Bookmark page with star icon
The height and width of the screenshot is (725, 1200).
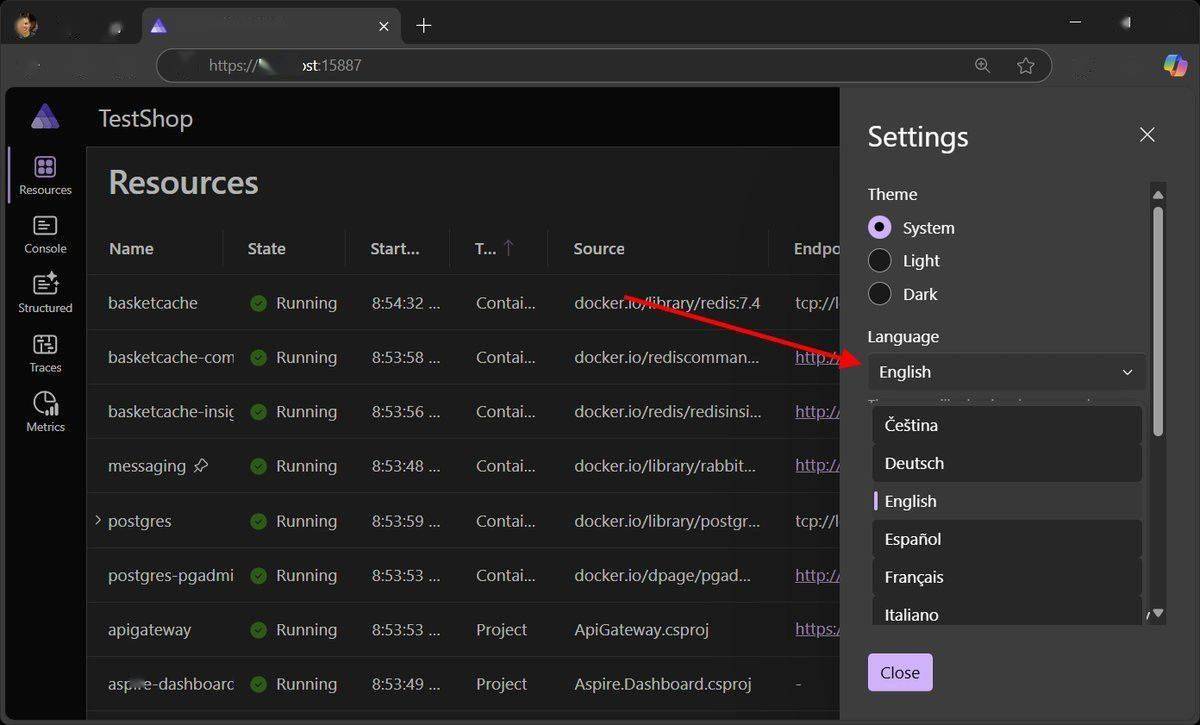point(1025,65)
